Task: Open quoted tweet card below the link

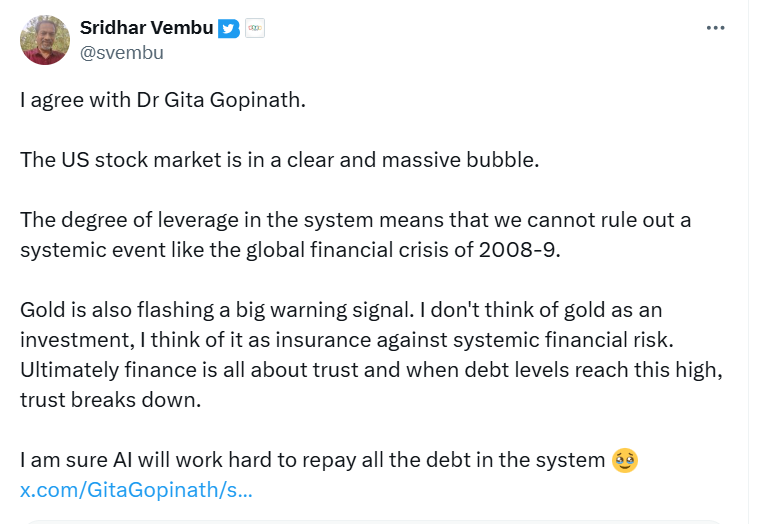Action: [x=374, y=522]
